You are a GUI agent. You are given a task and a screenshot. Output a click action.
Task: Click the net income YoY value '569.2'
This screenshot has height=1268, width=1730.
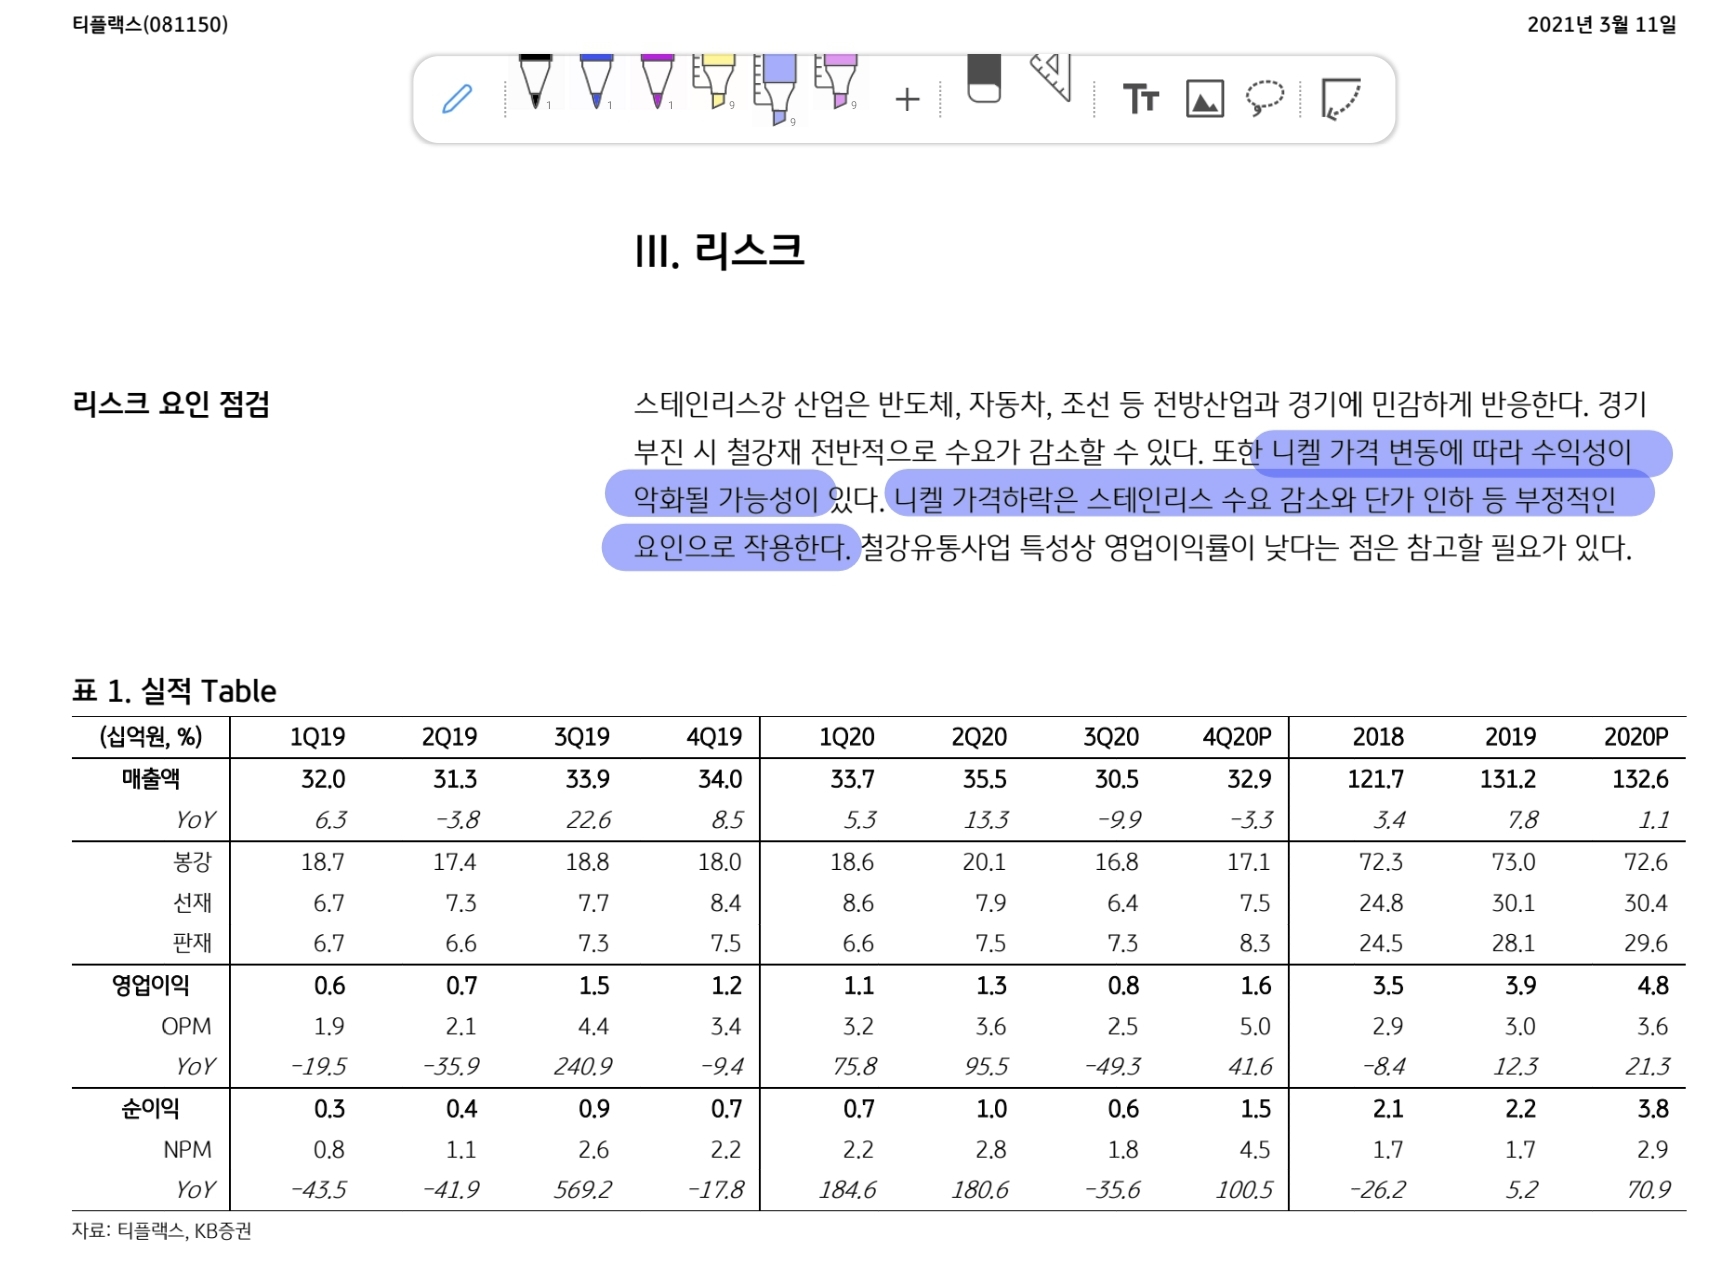(x=583, y=1190)
